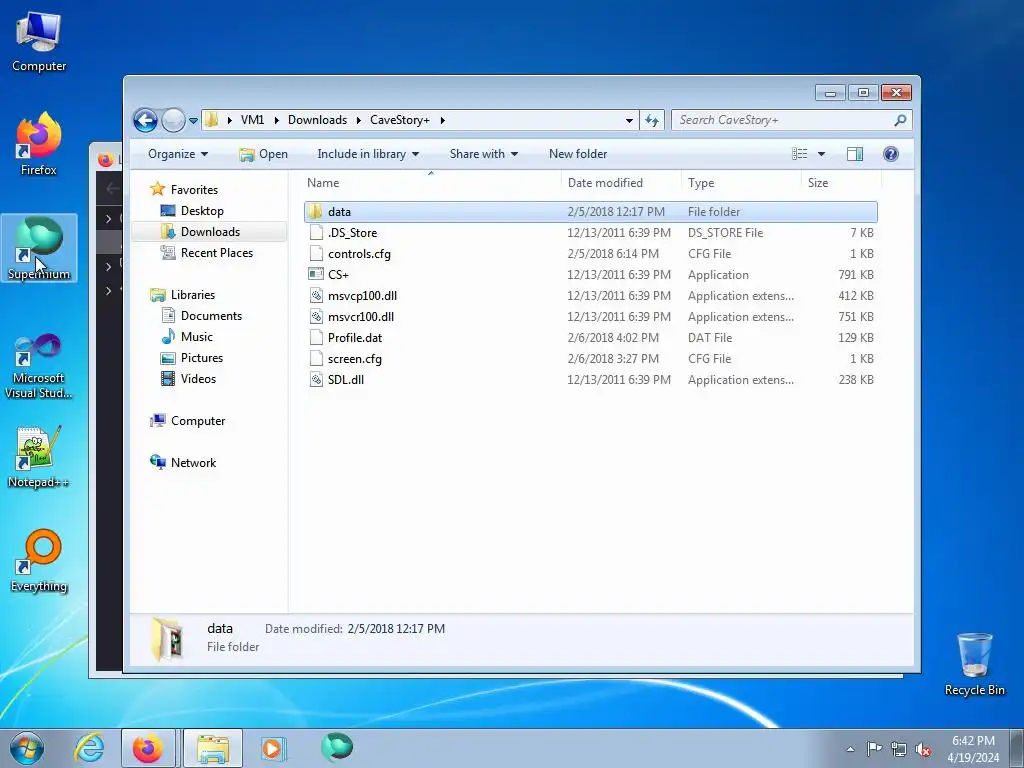Open Downloads in the navigation pane
Viewport: 1024px width, 768px height.
click(210, 232)
